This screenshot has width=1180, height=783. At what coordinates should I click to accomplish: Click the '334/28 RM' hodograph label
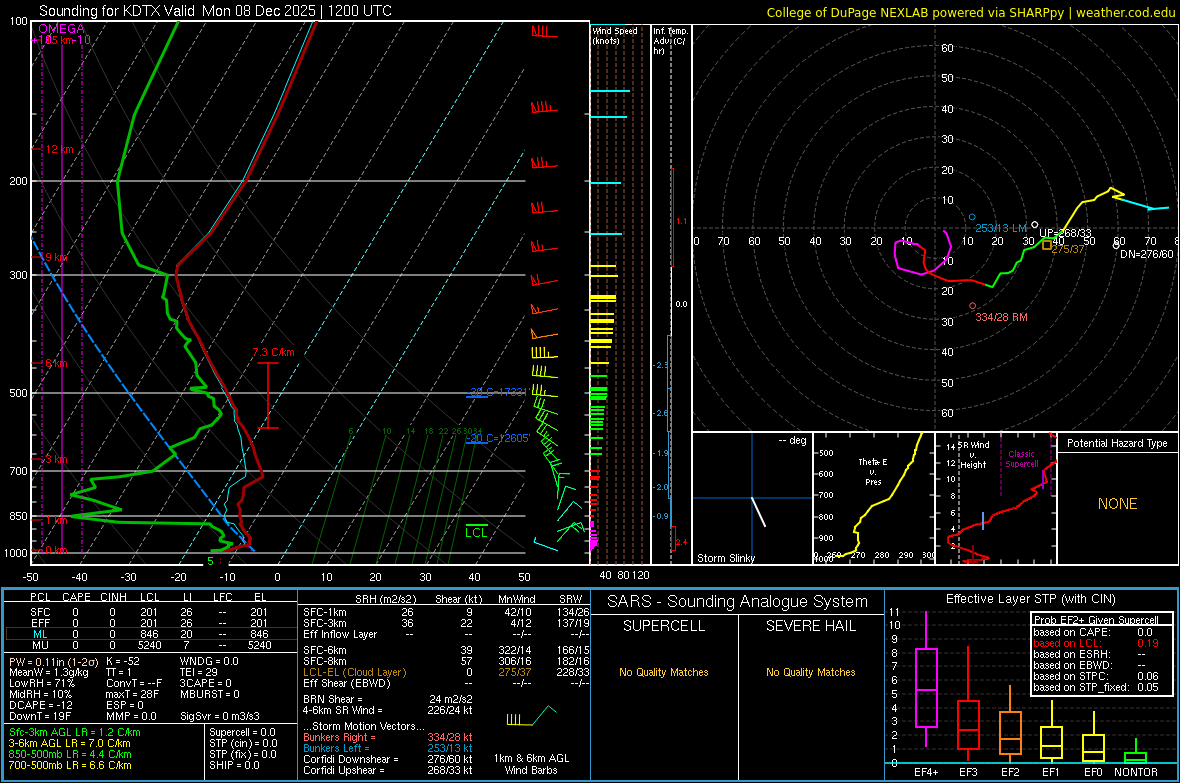pos(1002,317)
